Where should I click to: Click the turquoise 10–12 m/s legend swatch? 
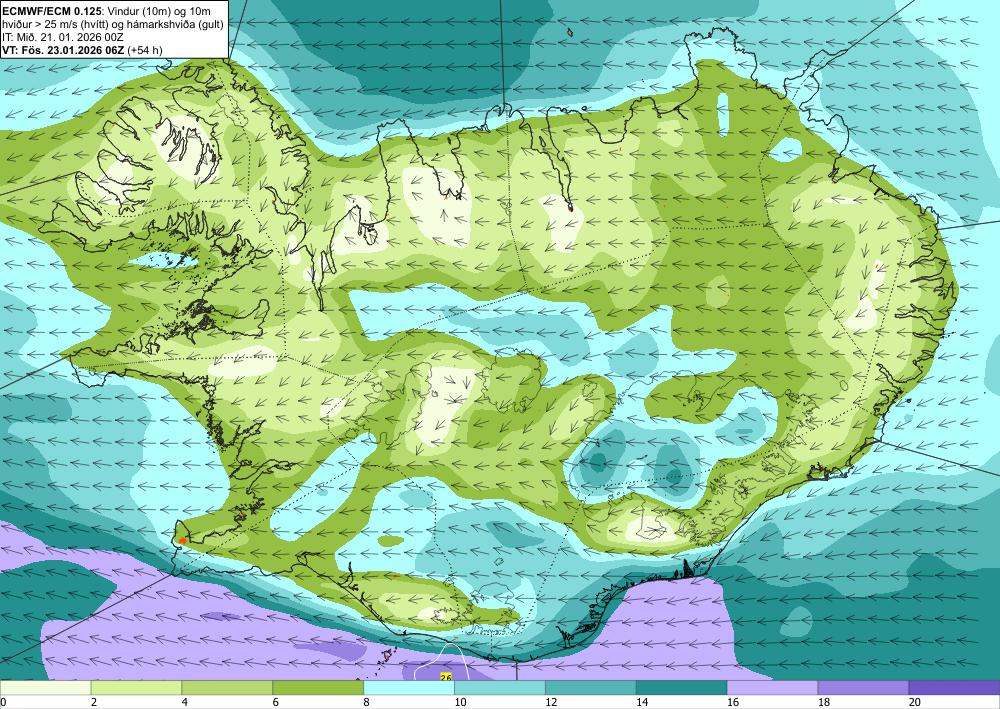click(x=499, y=688)
